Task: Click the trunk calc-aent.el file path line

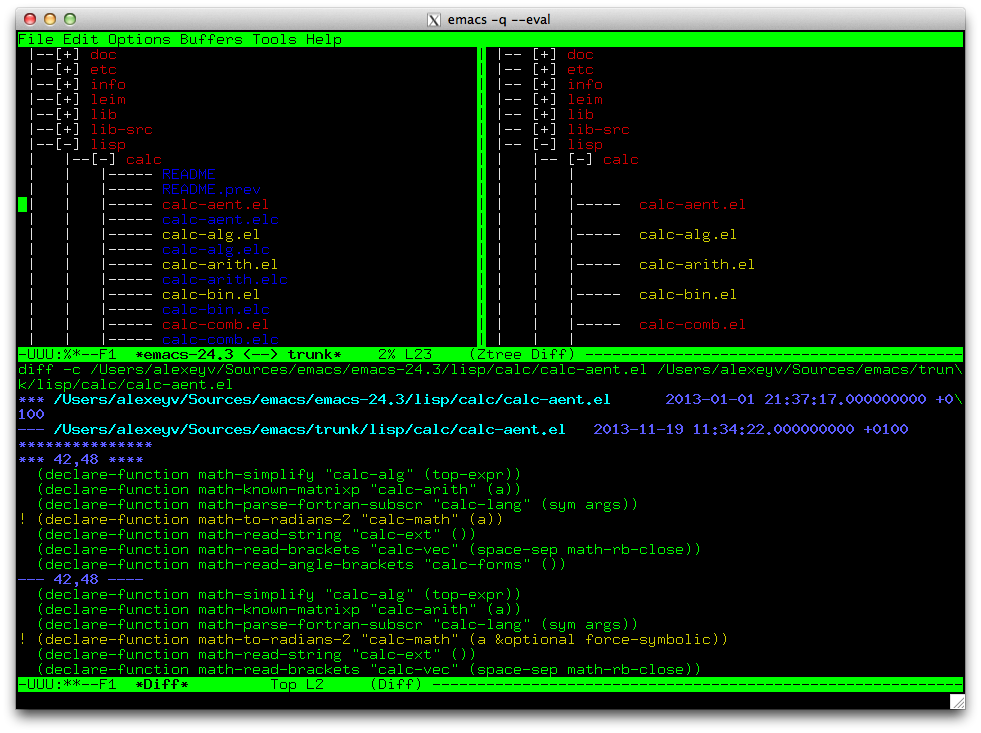Action: [310, 430]
